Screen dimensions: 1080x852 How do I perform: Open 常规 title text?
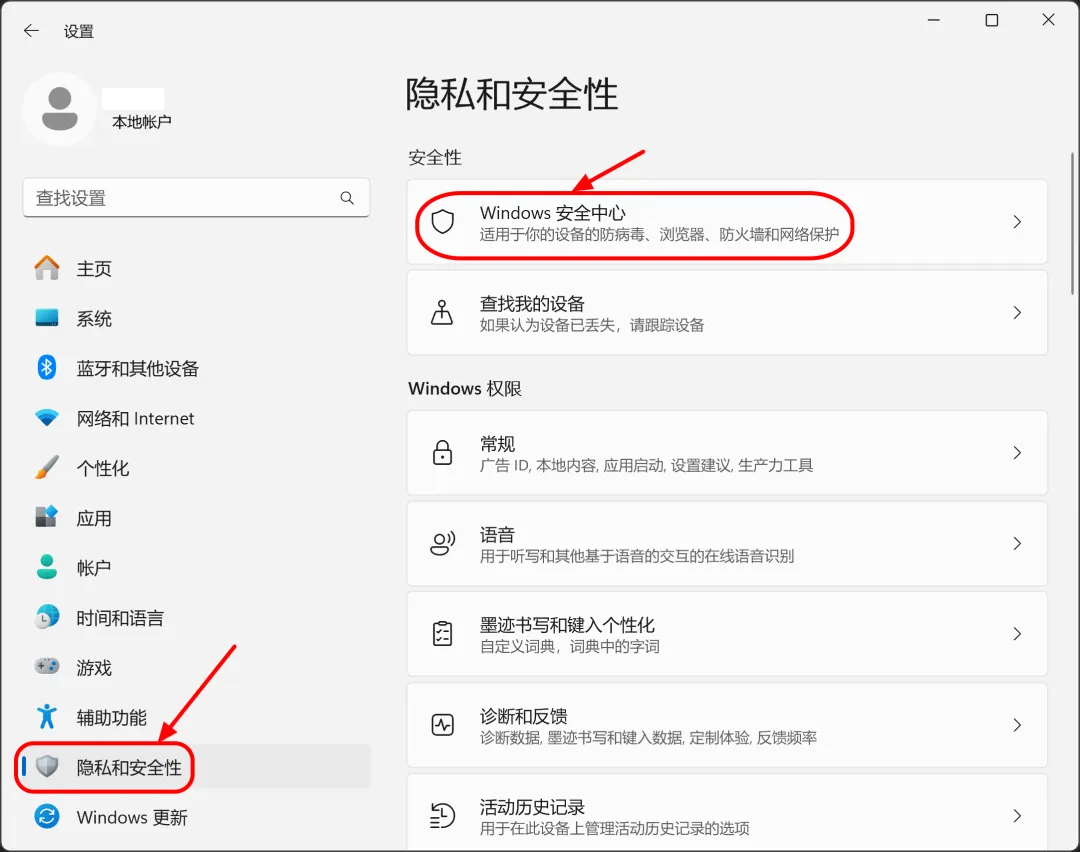497,444
